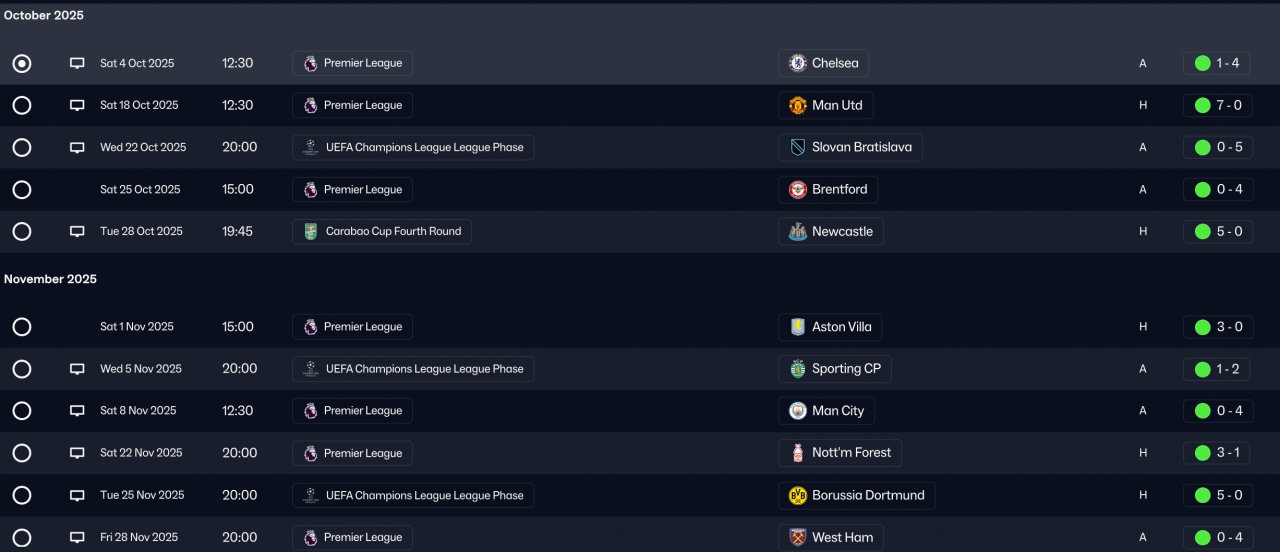Select the radio button for Man Utd match
Screen dimensions: 1280x552
pyautogui.click(x=22, y=105)
